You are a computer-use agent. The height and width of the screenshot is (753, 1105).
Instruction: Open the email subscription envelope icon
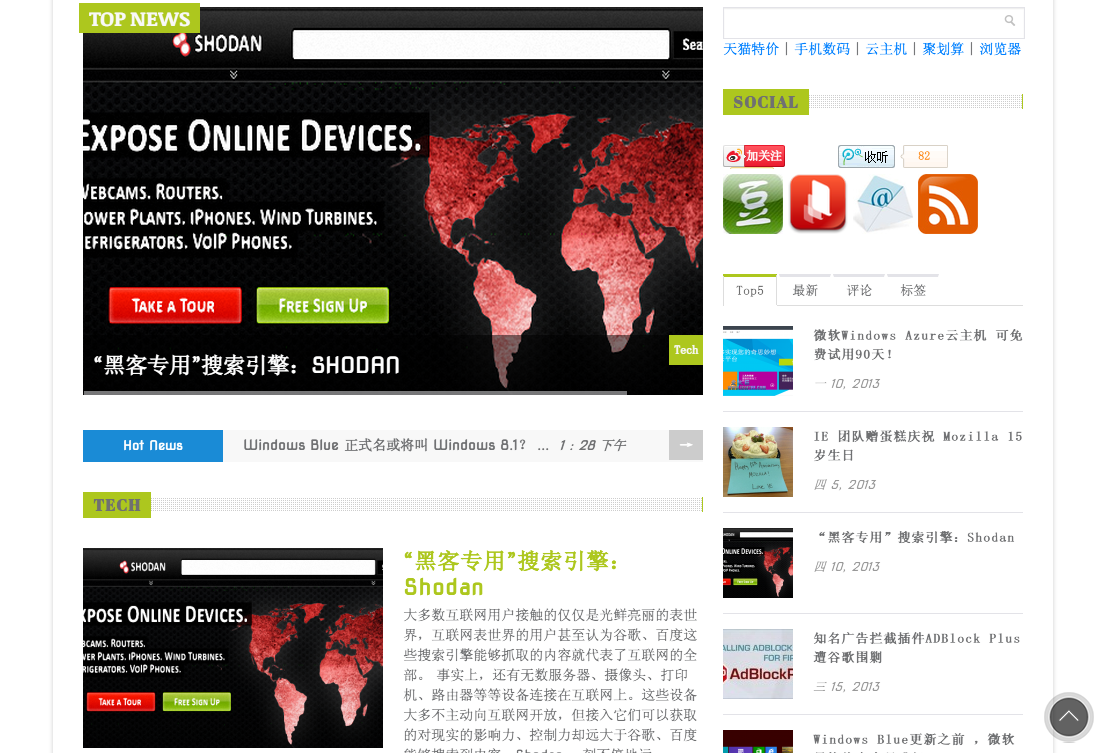882,203
